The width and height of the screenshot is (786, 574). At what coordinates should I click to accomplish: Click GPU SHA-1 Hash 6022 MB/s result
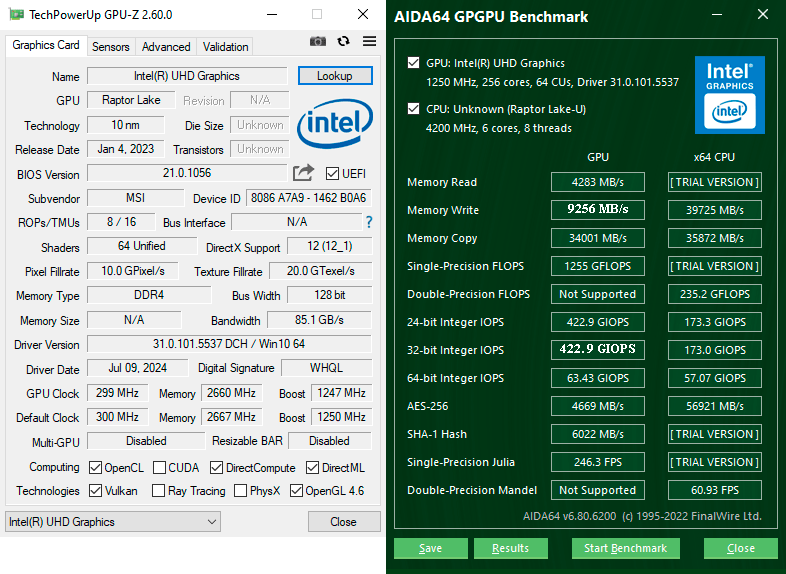(x=598, y=434)
